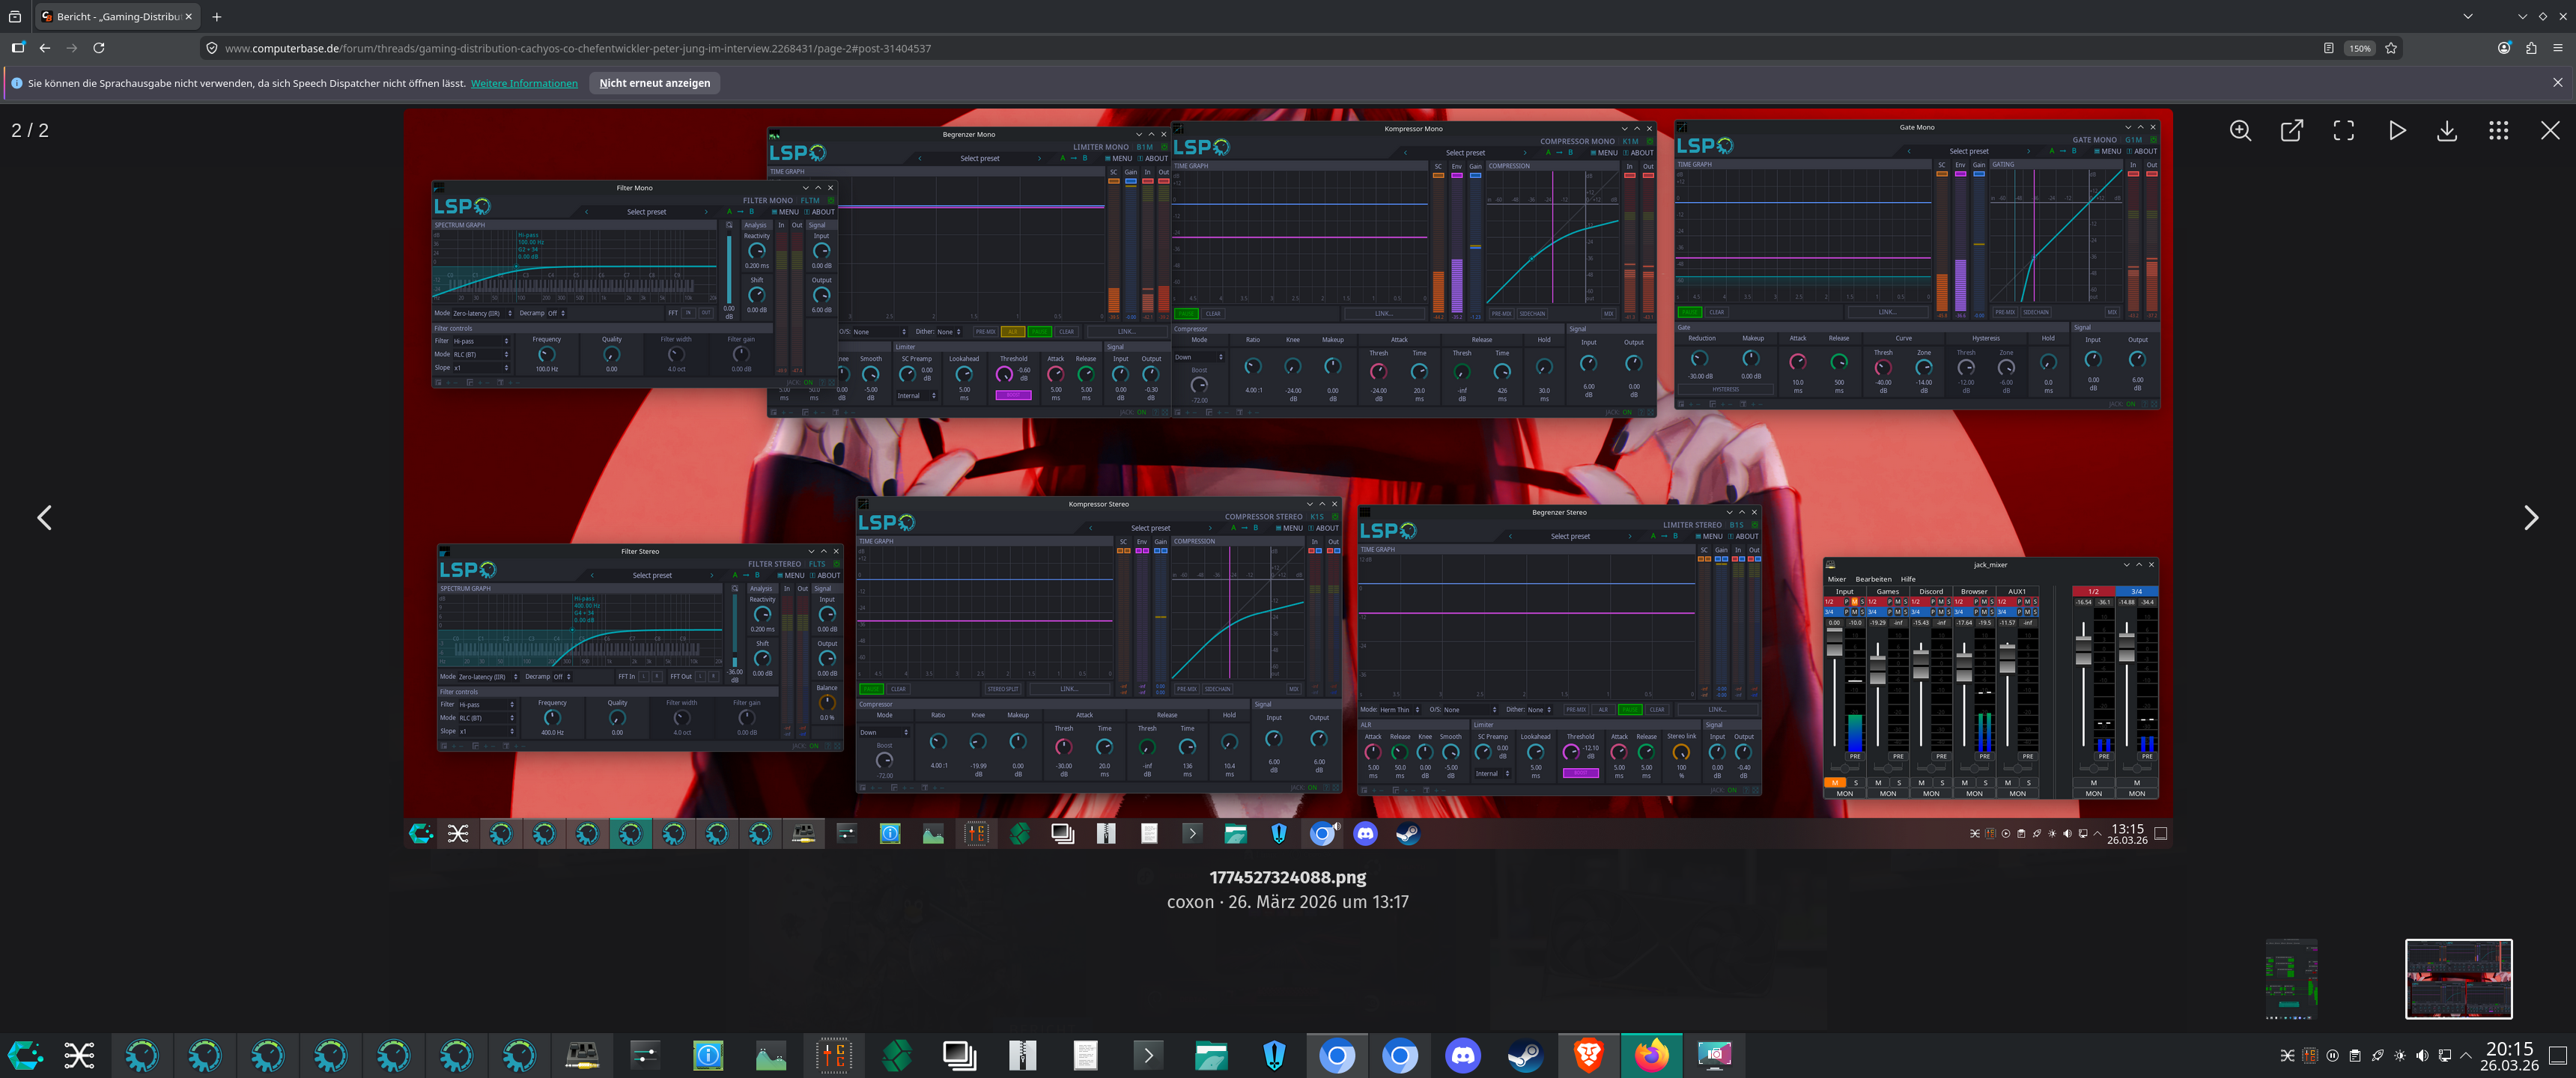Open image in new window via arrow icon
This screenshot has height=1078, width=2576.
2292,131
